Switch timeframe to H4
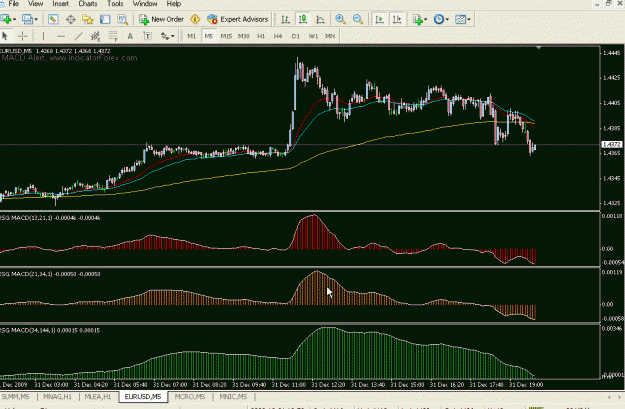The width and height of the screenshot is (625, 409). (x=278, y=36)
